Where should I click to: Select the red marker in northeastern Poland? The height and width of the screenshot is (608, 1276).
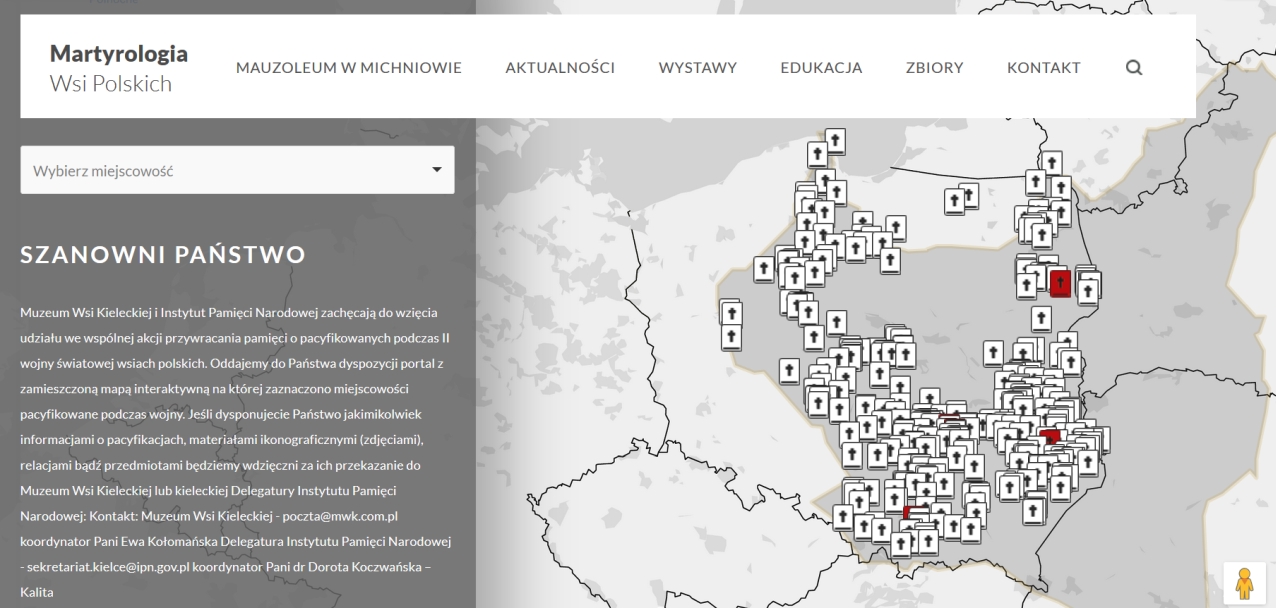pyautogui.click(x=1060, y=284)
